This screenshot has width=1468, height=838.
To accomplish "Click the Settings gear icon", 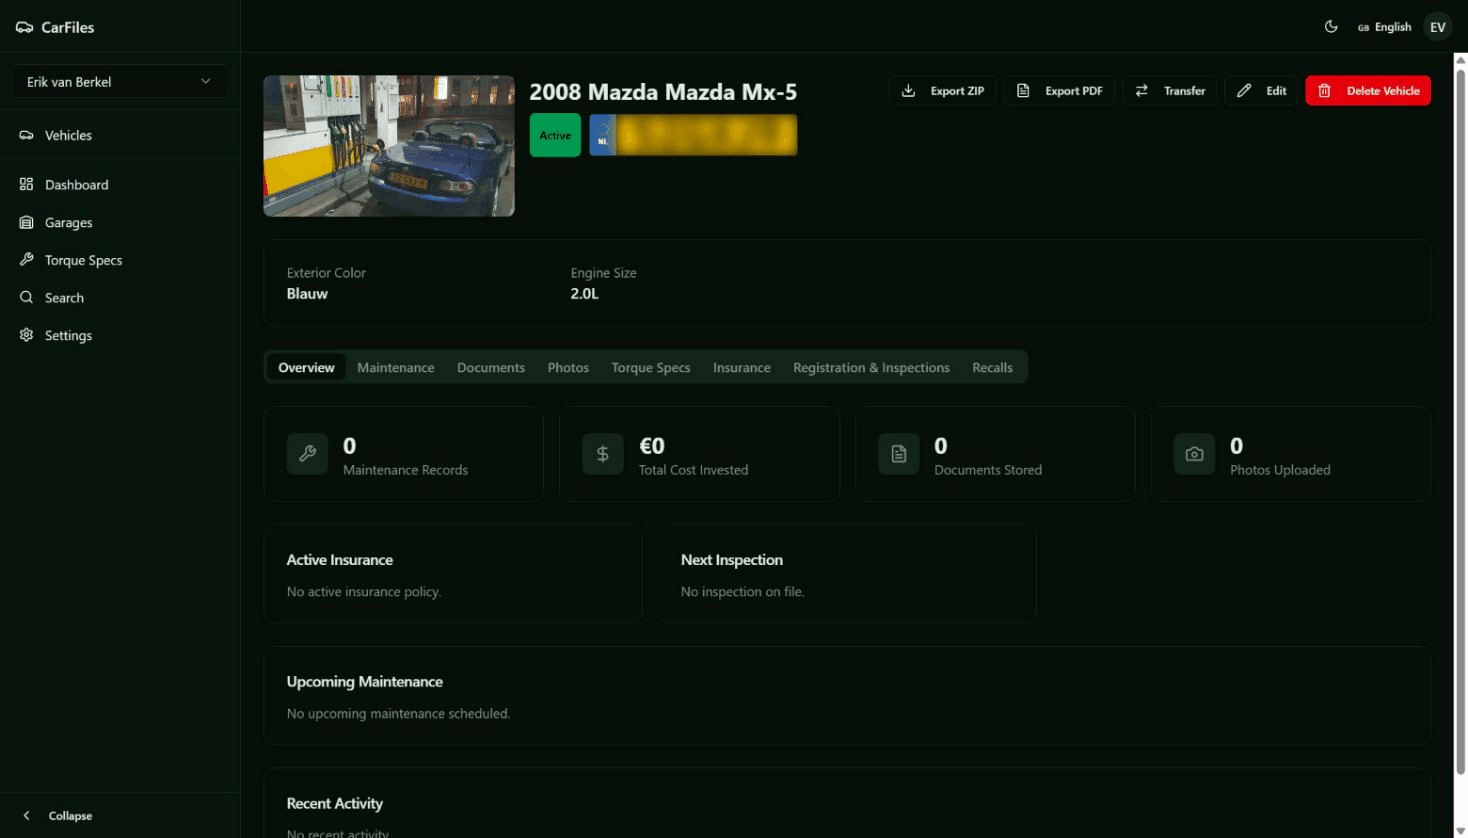I will (26, 335).
